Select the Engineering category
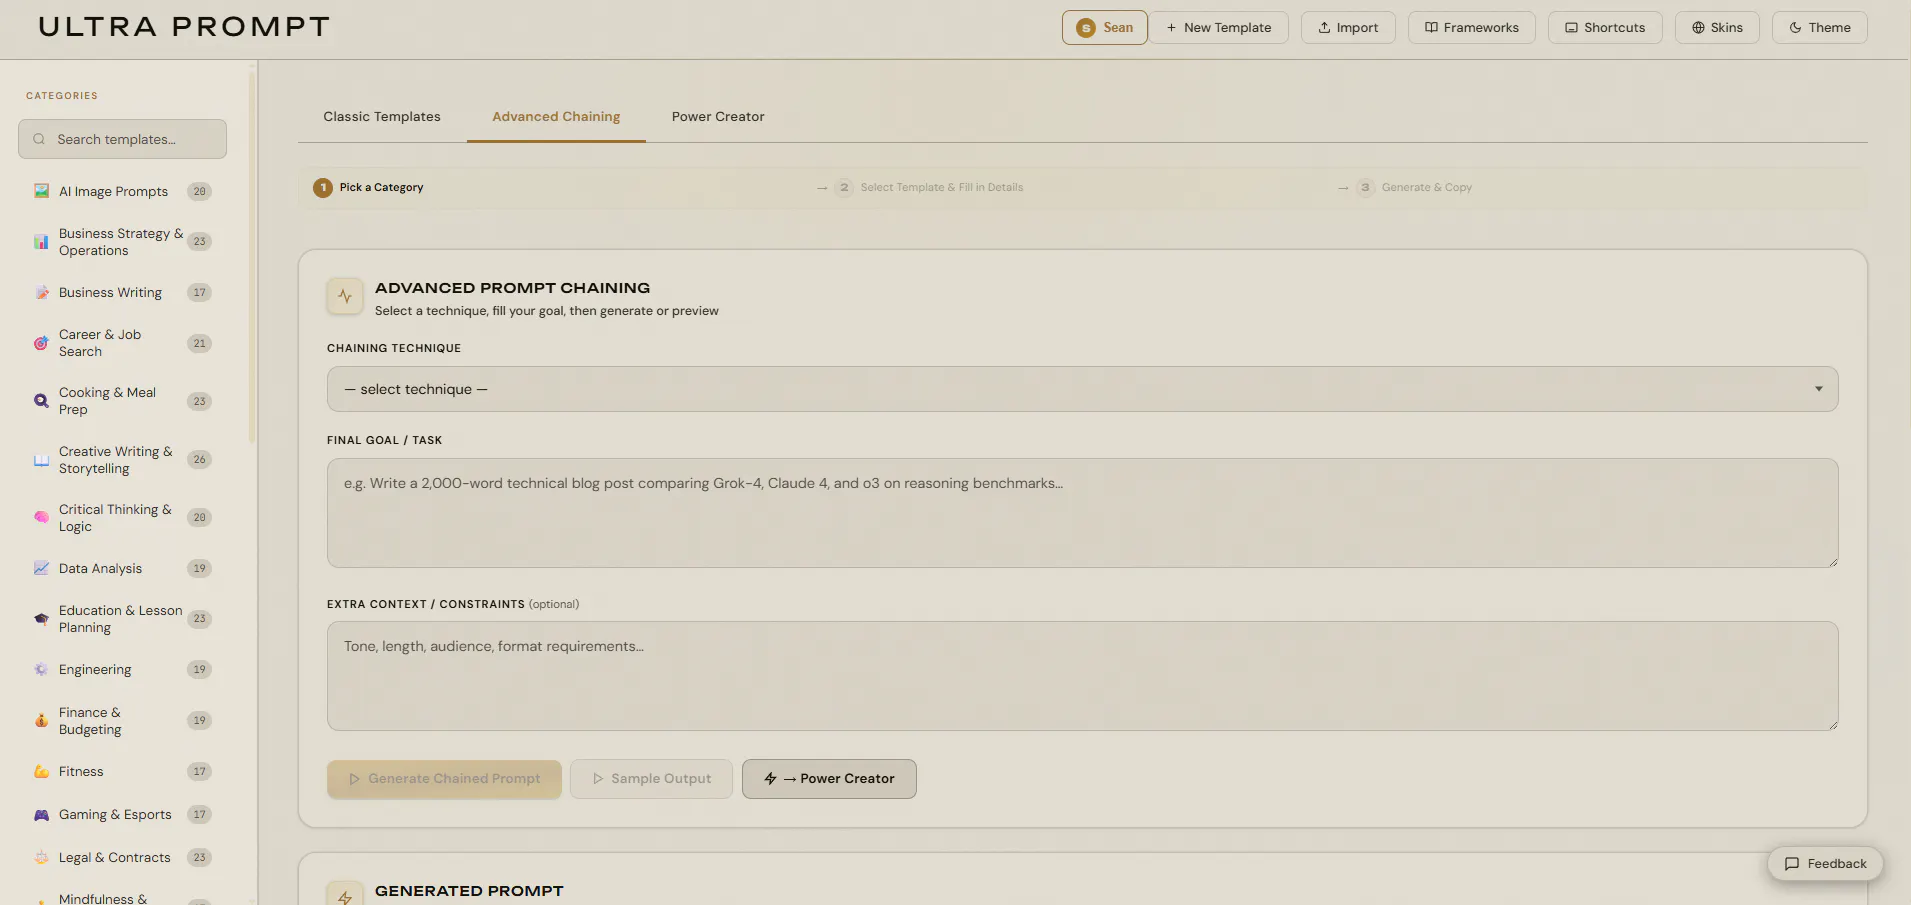This screenshot has height=905, width=1911. point(122,669)
